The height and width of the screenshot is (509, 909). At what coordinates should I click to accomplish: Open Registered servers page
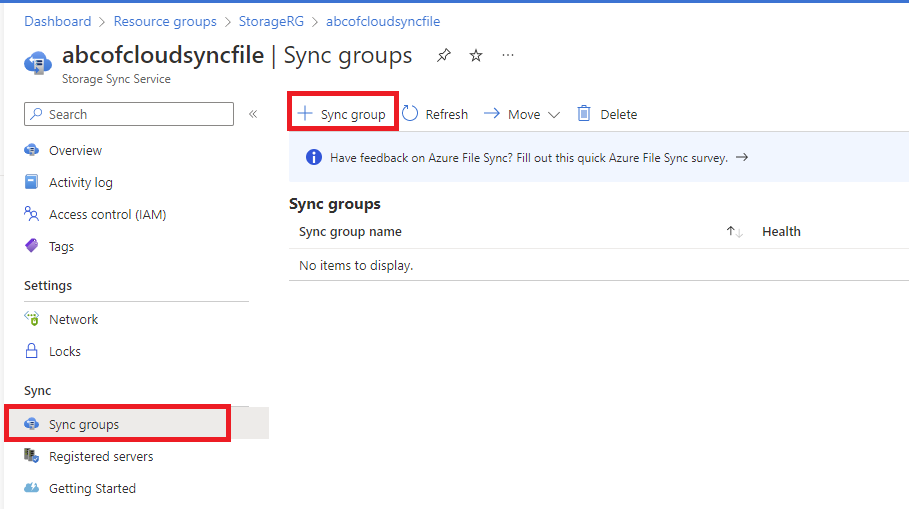pos(101,456)
